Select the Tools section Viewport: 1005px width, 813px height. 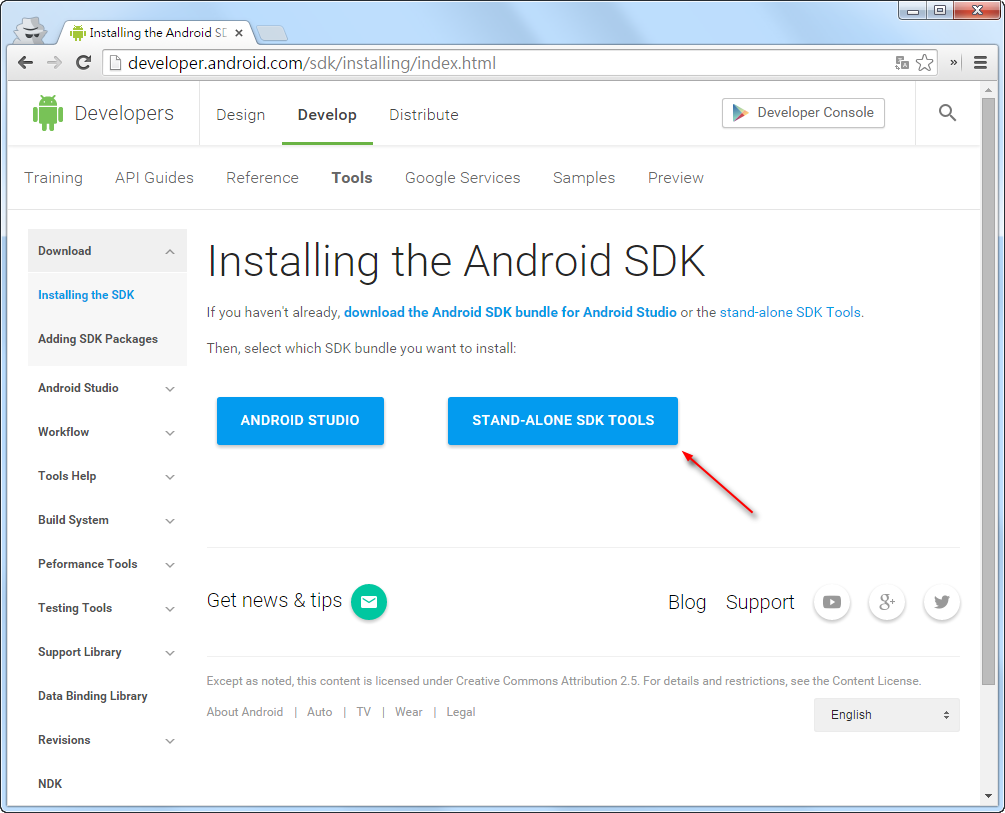[x=352, y=178]
